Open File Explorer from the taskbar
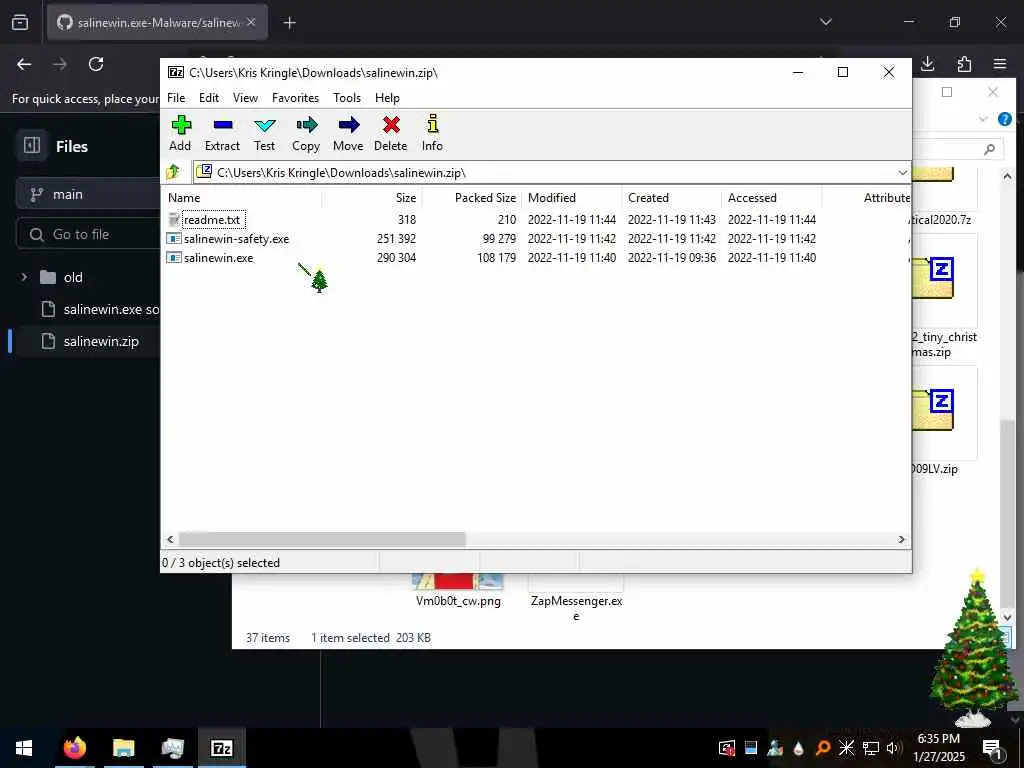This screenshot has width=1024, height=768. 123,748
